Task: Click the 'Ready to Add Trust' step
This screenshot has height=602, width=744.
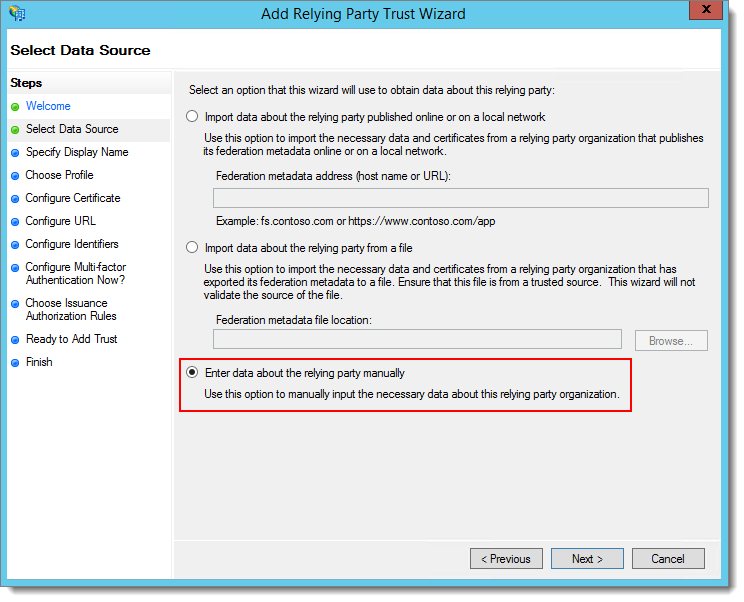Action: point(71,339)
